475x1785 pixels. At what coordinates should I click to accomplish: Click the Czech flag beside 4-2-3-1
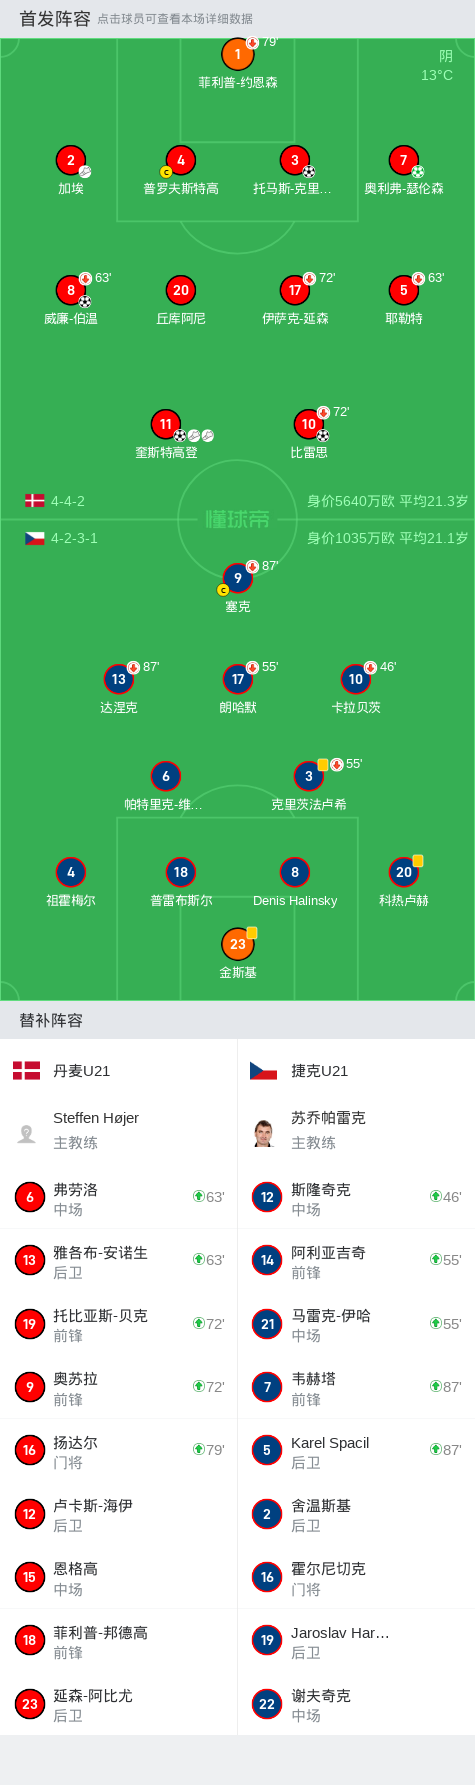coord(35,538)
